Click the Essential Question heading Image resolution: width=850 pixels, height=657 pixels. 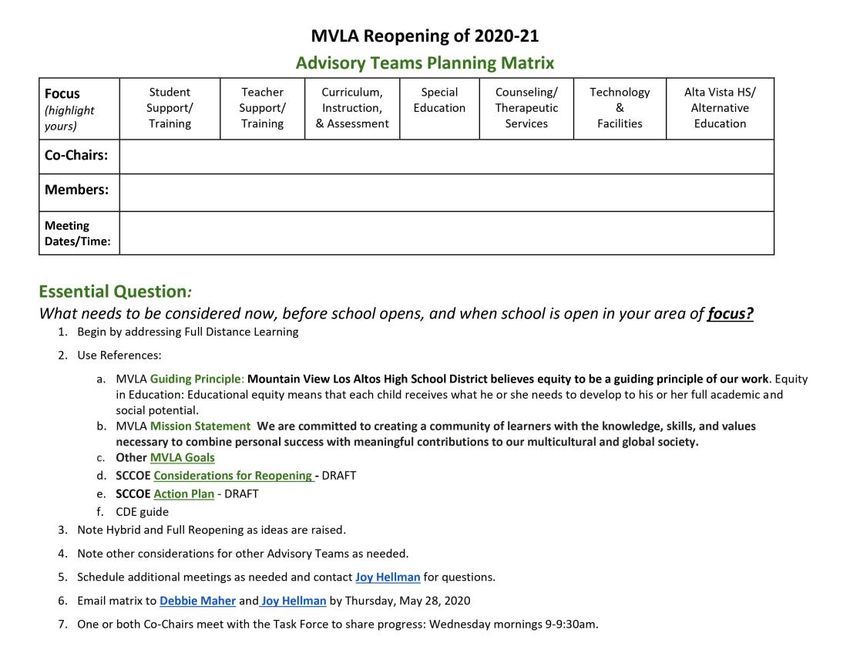[114, 291]
